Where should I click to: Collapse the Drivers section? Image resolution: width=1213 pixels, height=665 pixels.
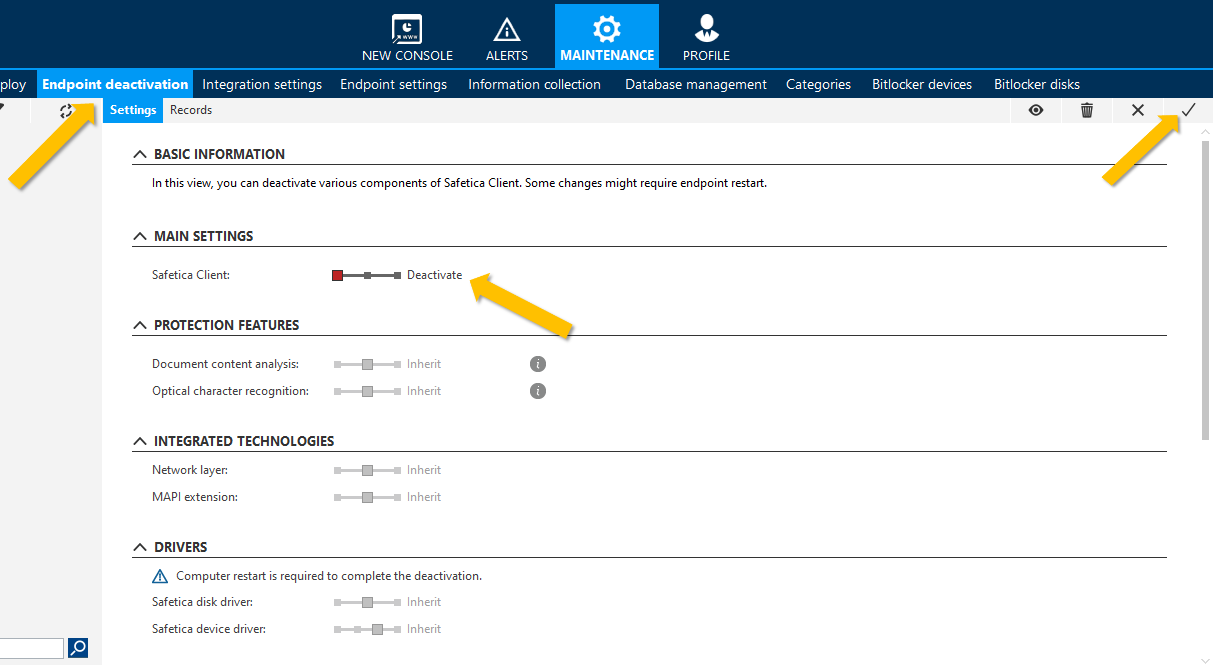(139, 548)
